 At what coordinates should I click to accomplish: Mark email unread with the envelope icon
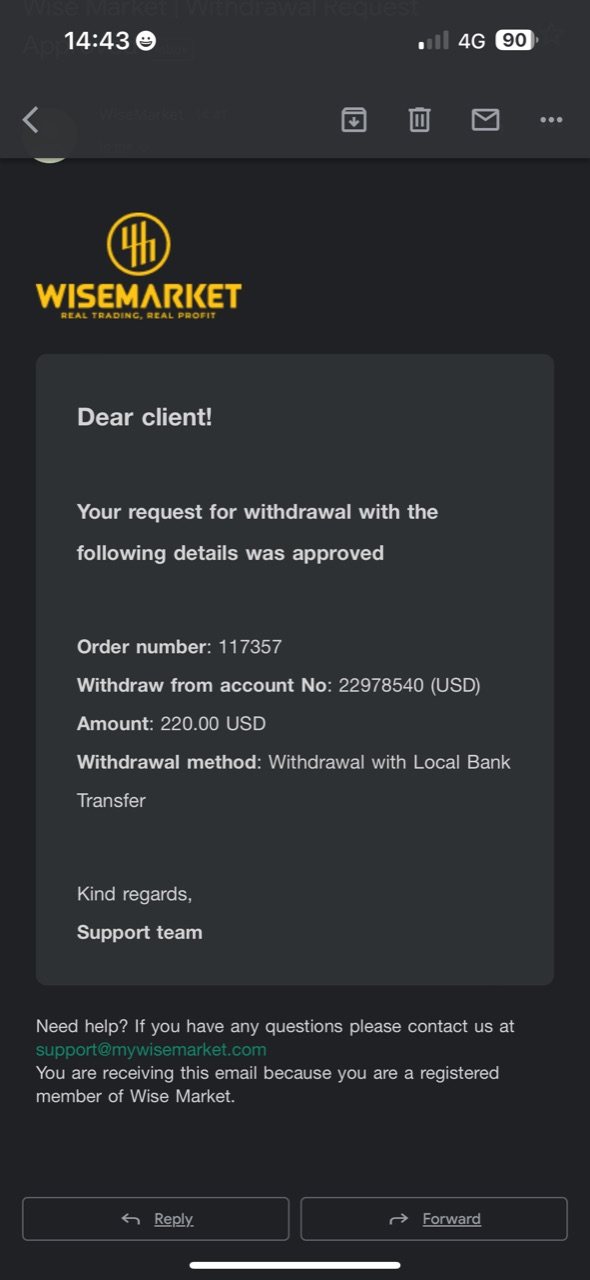tap(485, 120)
